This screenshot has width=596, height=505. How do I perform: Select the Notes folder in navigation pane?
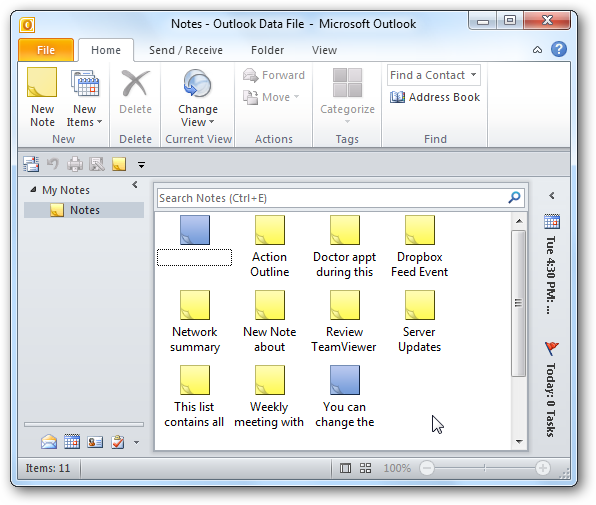pos(84,210)
